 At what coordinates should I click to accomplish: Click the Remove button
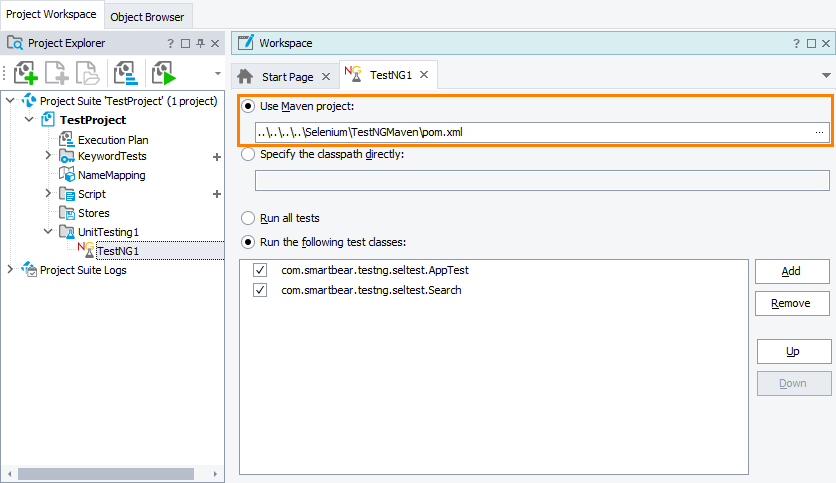[x=793, y=303]
